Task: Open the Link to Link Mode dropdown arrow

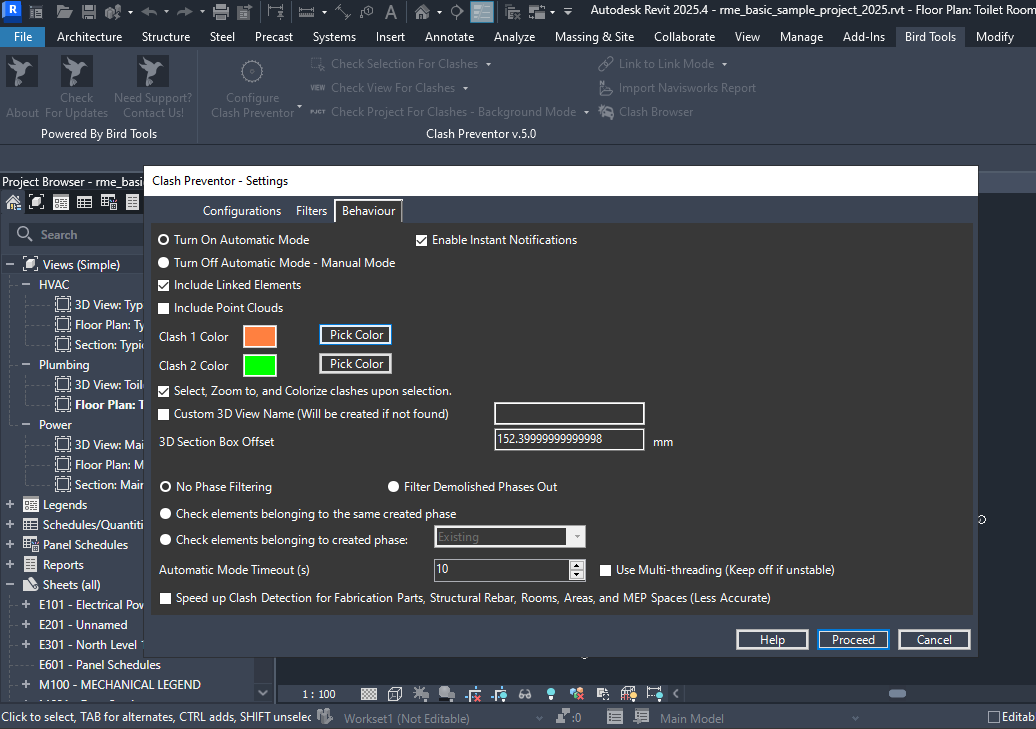Action: [724, 64]
